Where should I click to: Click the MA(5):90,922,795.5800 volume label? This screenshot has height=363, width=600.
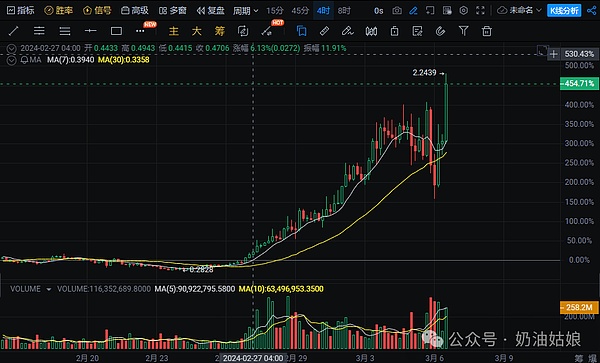coord(194,289)
